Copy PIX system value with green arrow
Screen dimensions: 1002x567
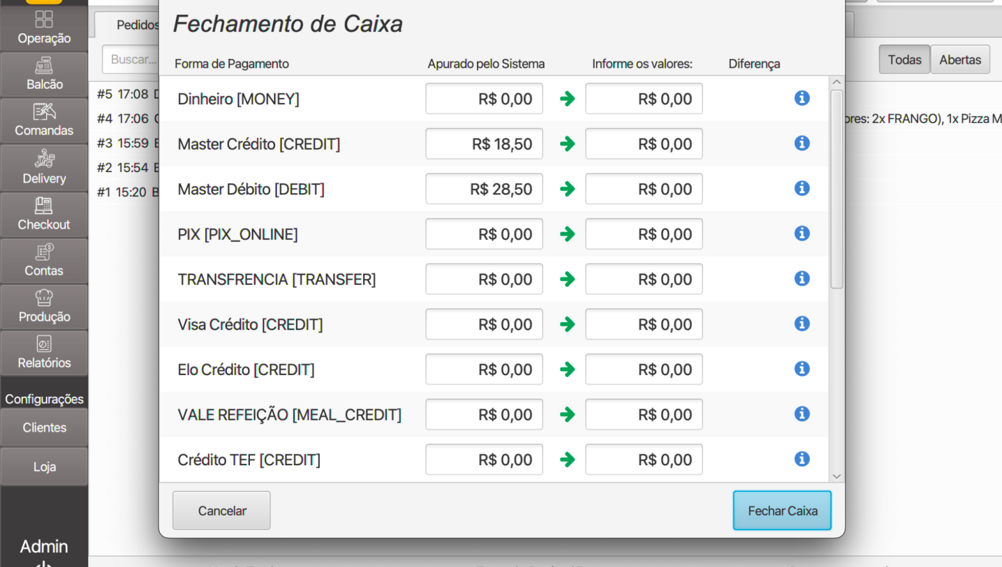coord(567,234)
